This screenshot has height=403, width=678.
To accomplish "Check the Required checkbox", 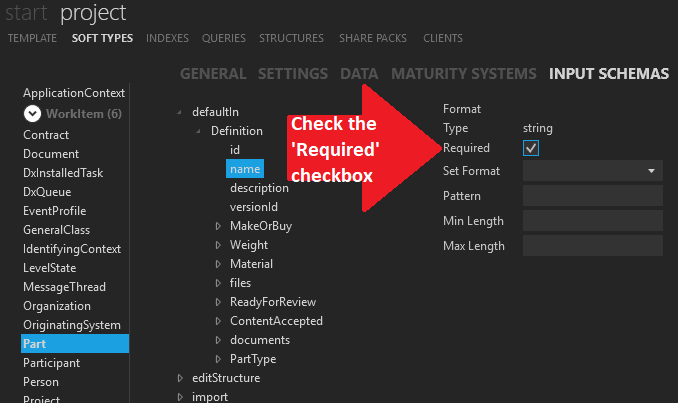I will [531, 148].
